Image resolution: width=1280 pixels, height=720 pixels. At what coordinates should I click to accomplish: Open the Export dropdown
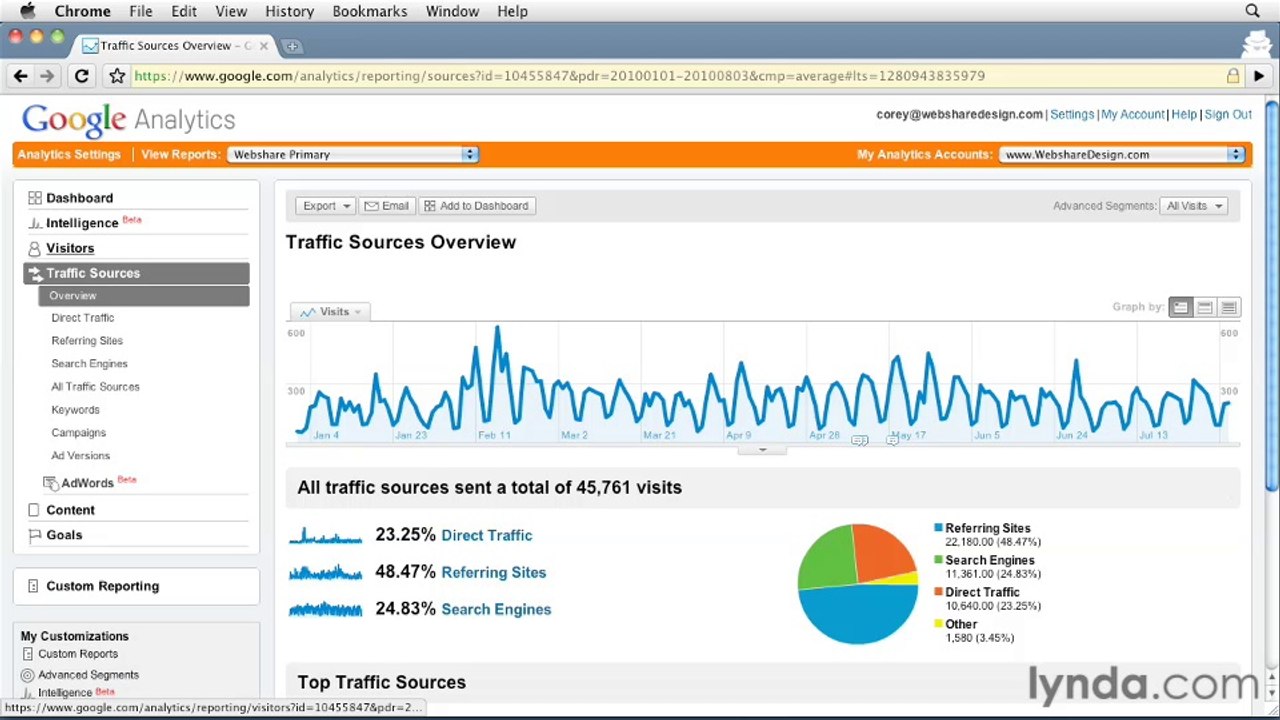point(326,206)
